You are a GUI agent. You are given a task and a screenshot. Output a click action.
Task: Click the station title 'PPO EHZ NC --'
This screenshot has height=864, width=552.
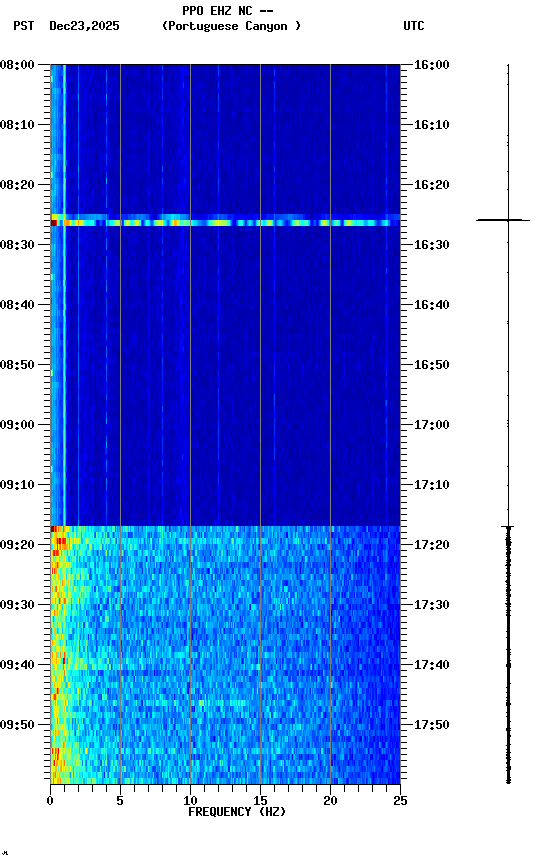pyautogui.click(x=228, y=10)
